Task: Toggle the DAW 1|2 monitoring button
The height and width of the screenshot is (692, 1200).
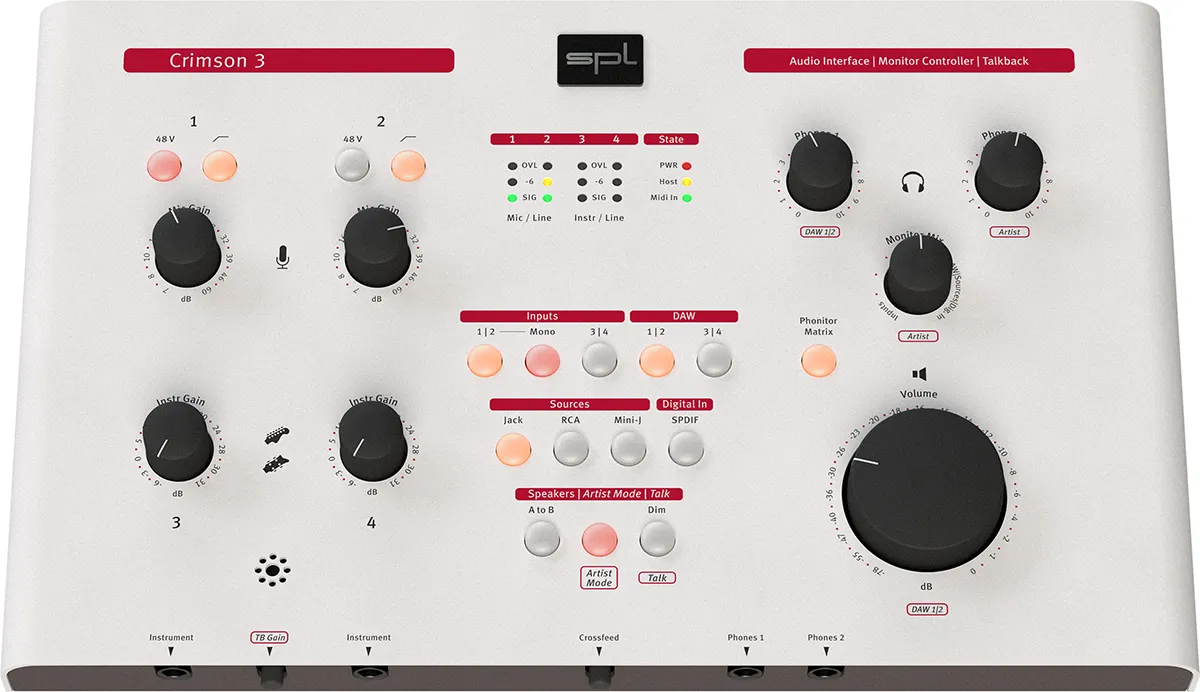Action: tap(656, 359)
